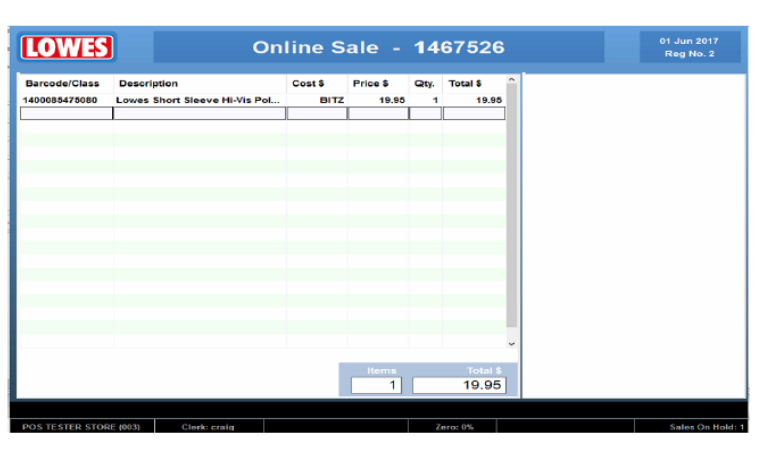Click the Items label in summary panel
Image resolution: width=765 pixels, height=453 pixels.
[382, 371]
